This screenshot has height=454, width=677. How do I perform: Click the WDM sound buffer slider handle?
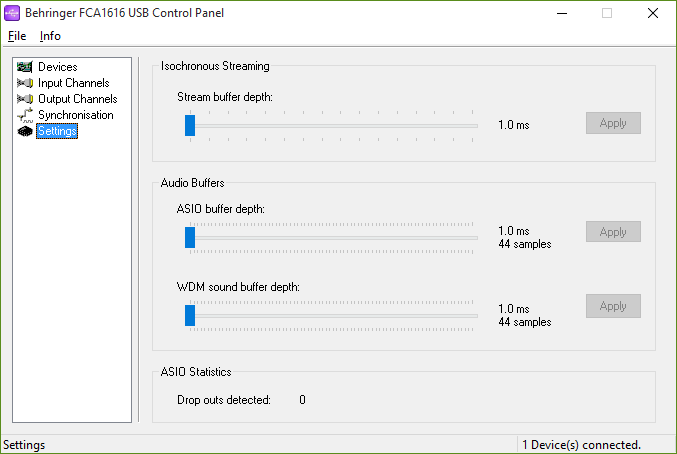coord(190,315)
